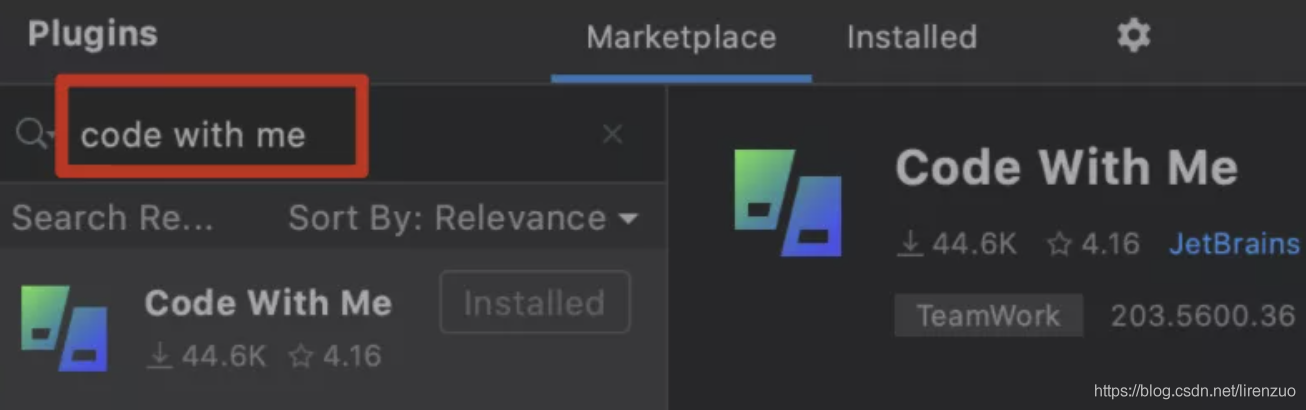Click the Installed button for Code With Me
Screen dimensions: 1306x410
pos(535,302)
